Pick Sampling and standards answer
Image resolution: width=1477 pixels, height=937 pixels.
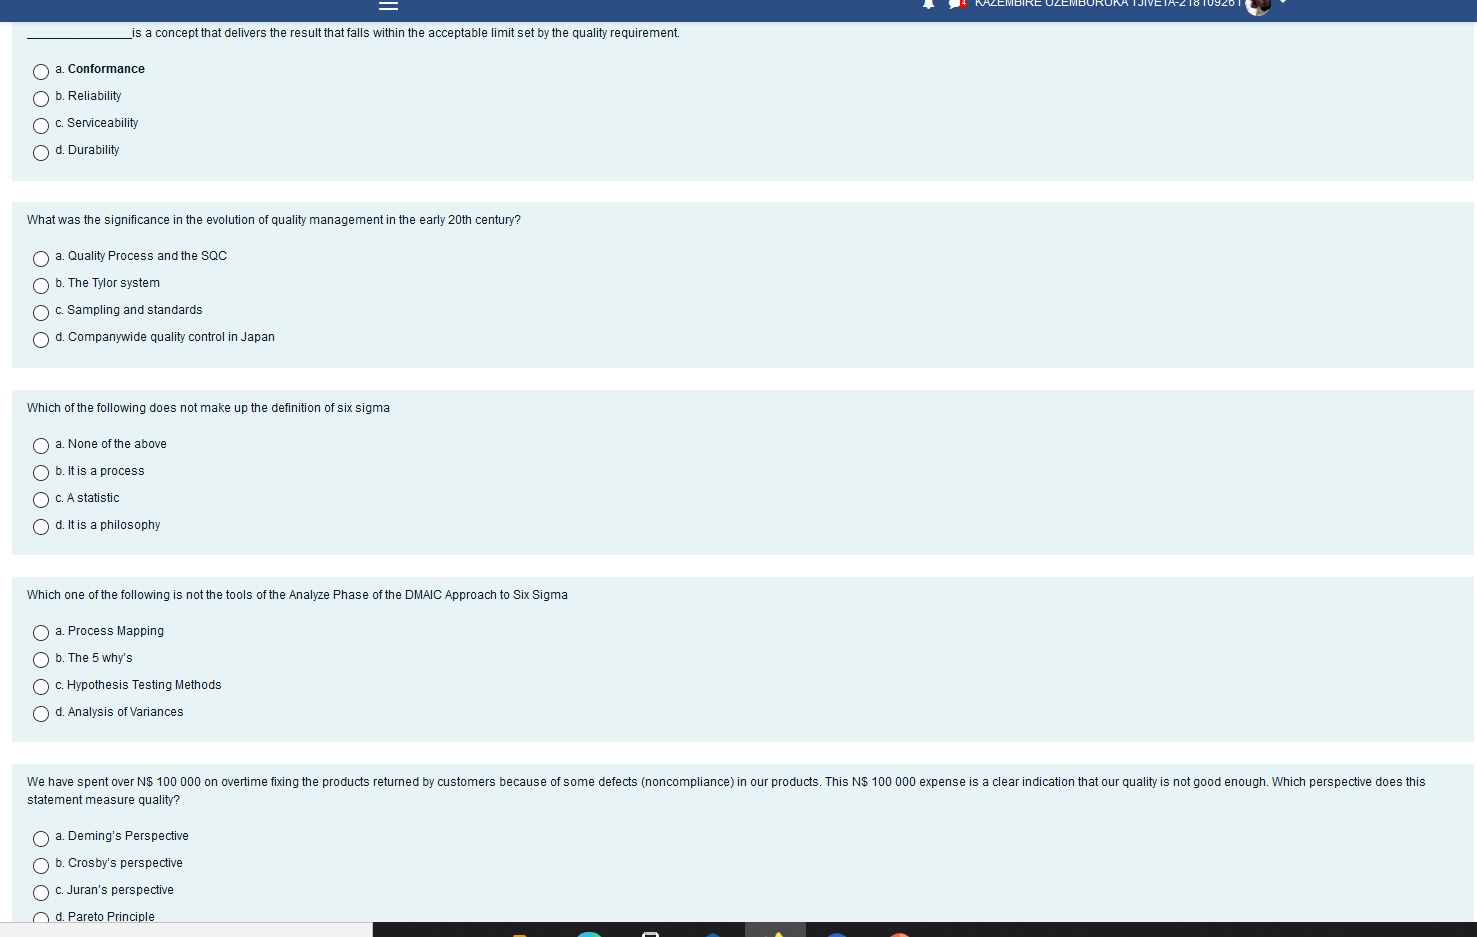point(41,312)
